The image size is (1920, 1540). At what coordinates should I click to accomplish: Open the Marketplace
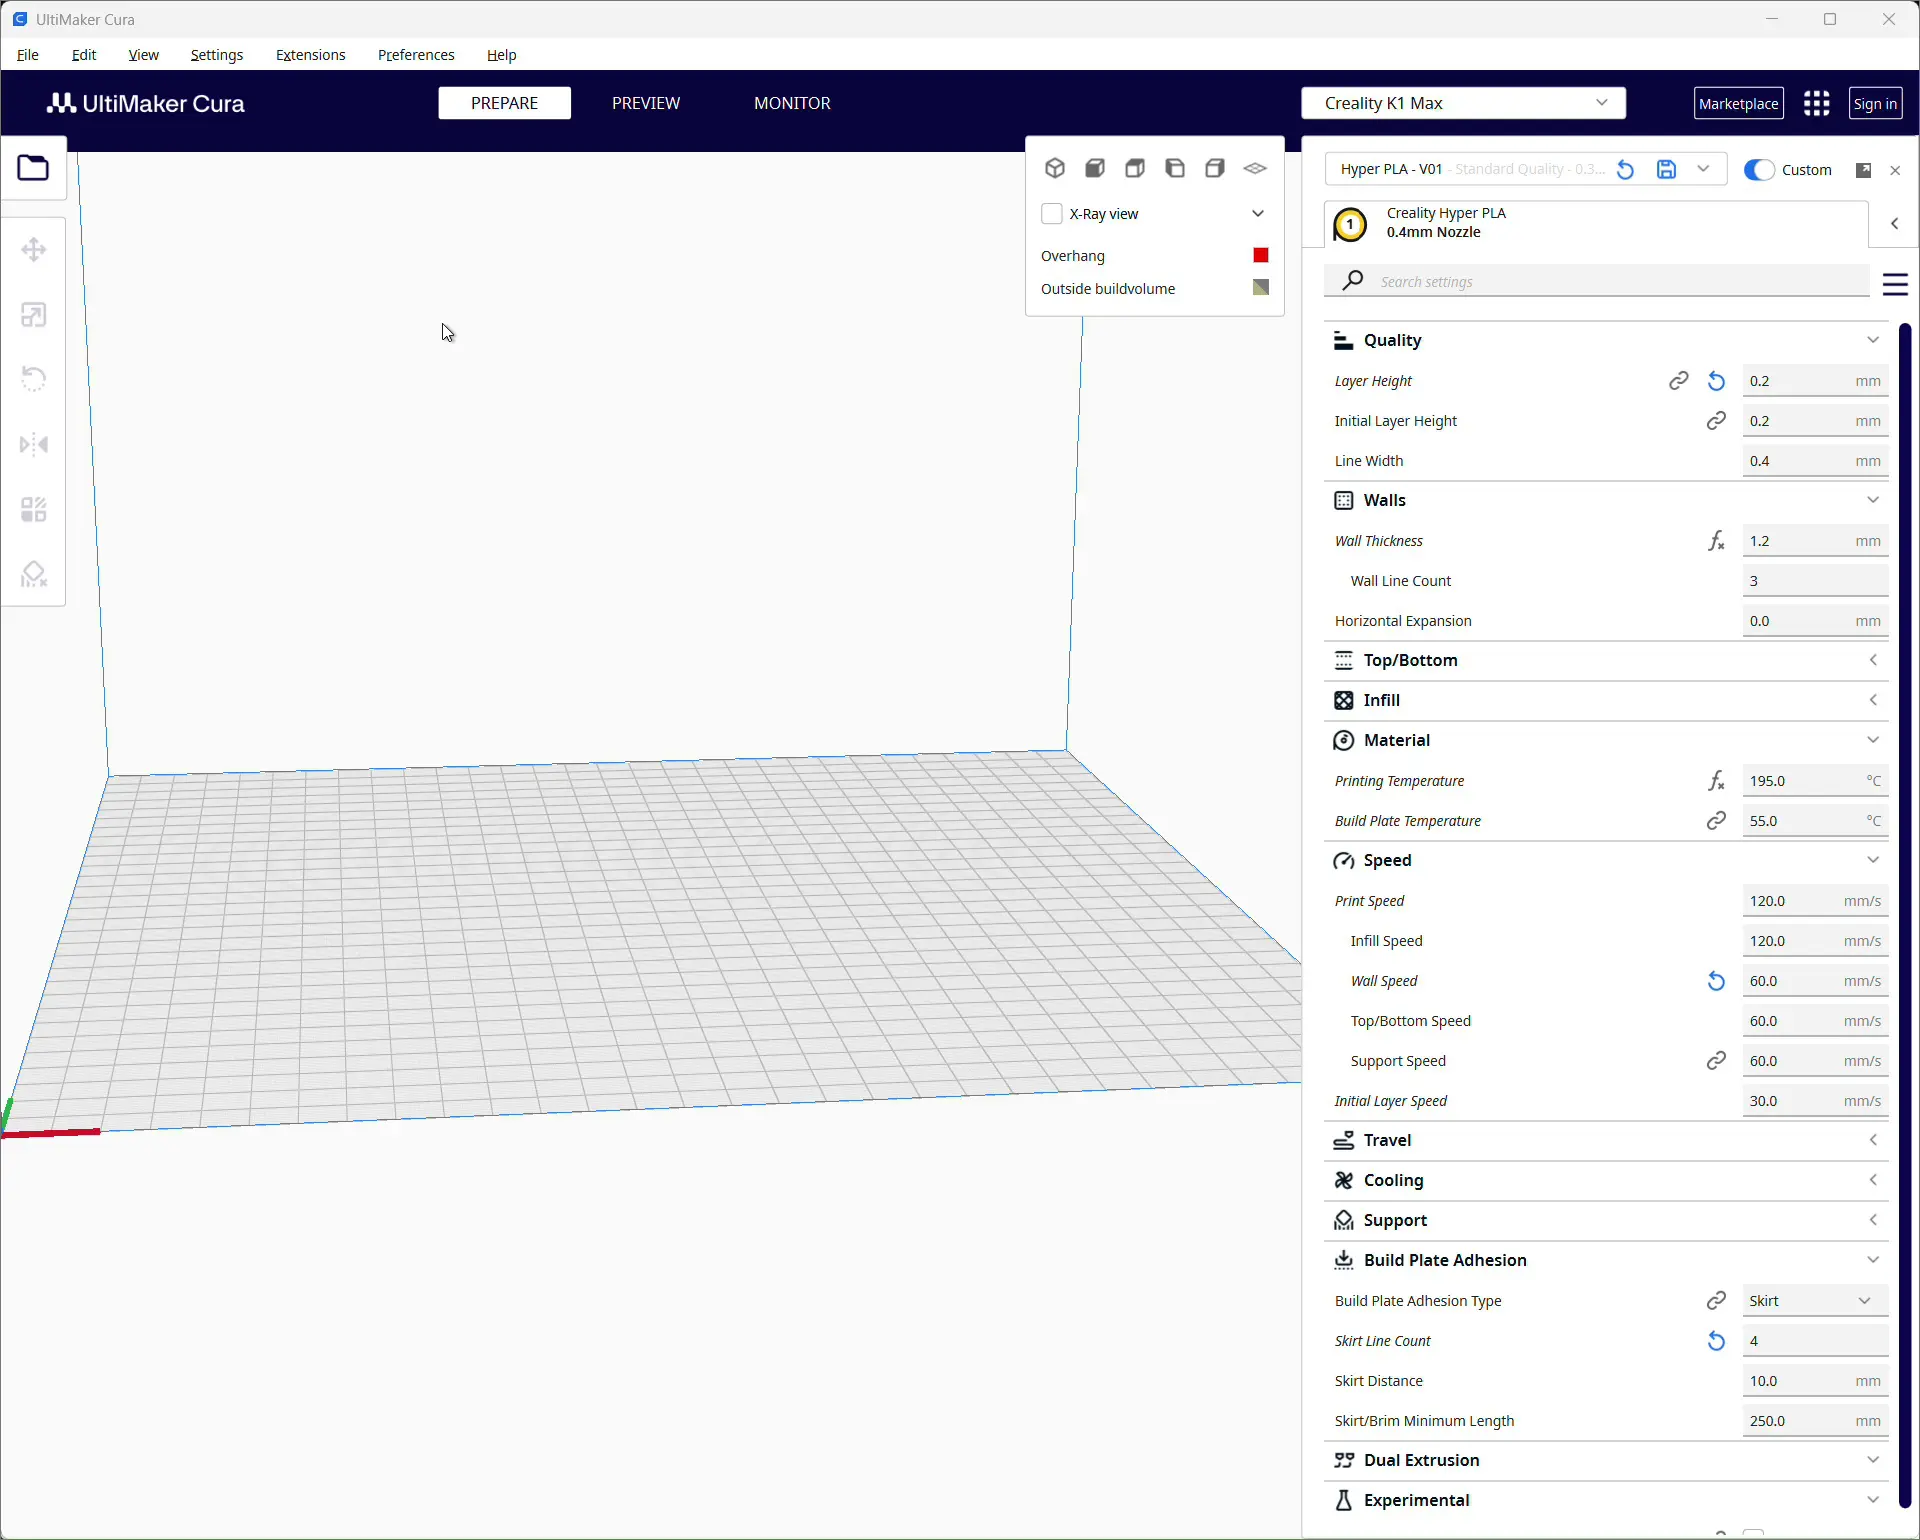tap(1738, 102)
